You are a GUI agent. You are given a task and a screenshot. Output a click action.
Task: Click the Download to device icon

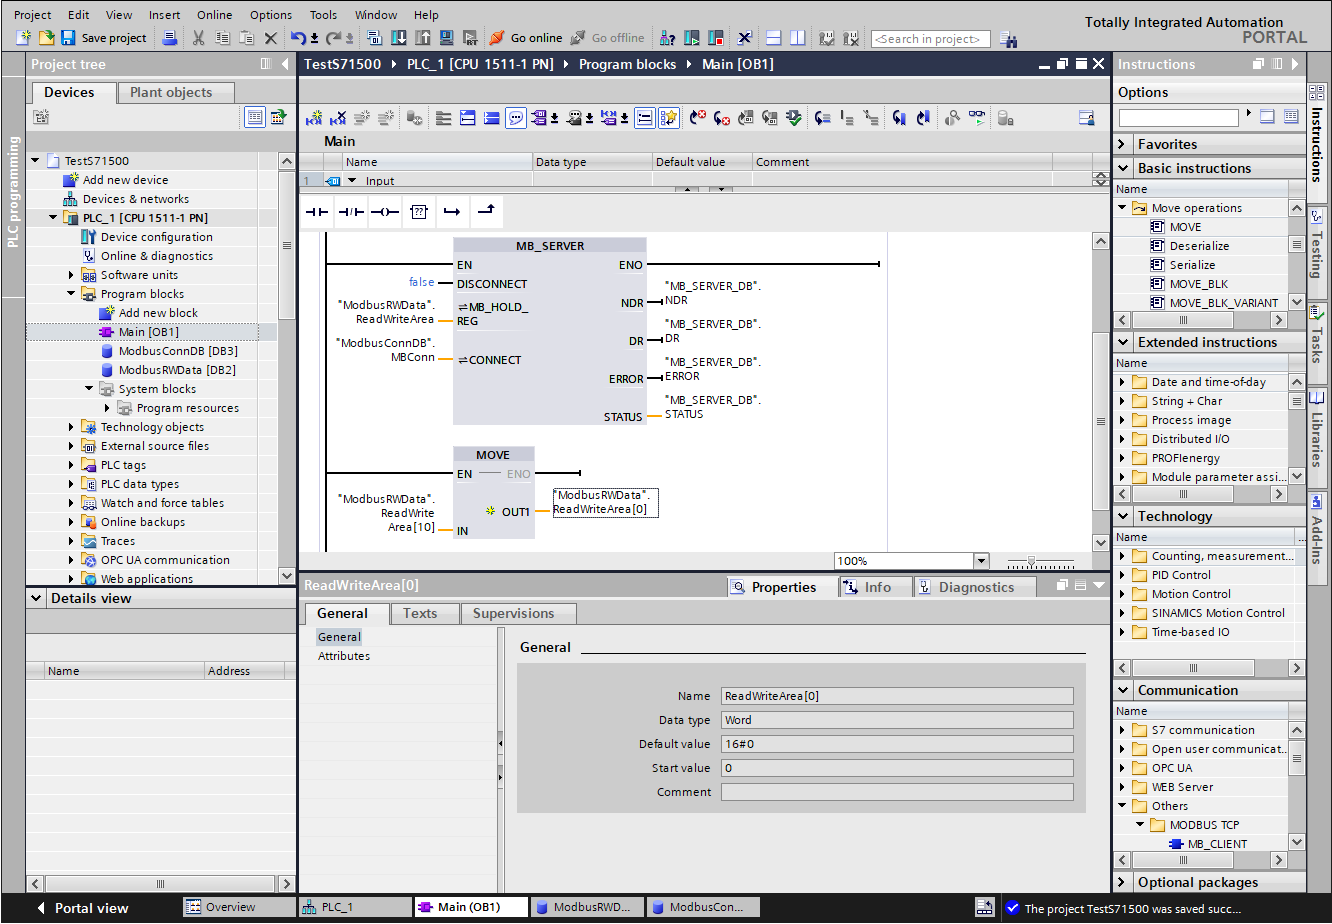pos(398,38)
